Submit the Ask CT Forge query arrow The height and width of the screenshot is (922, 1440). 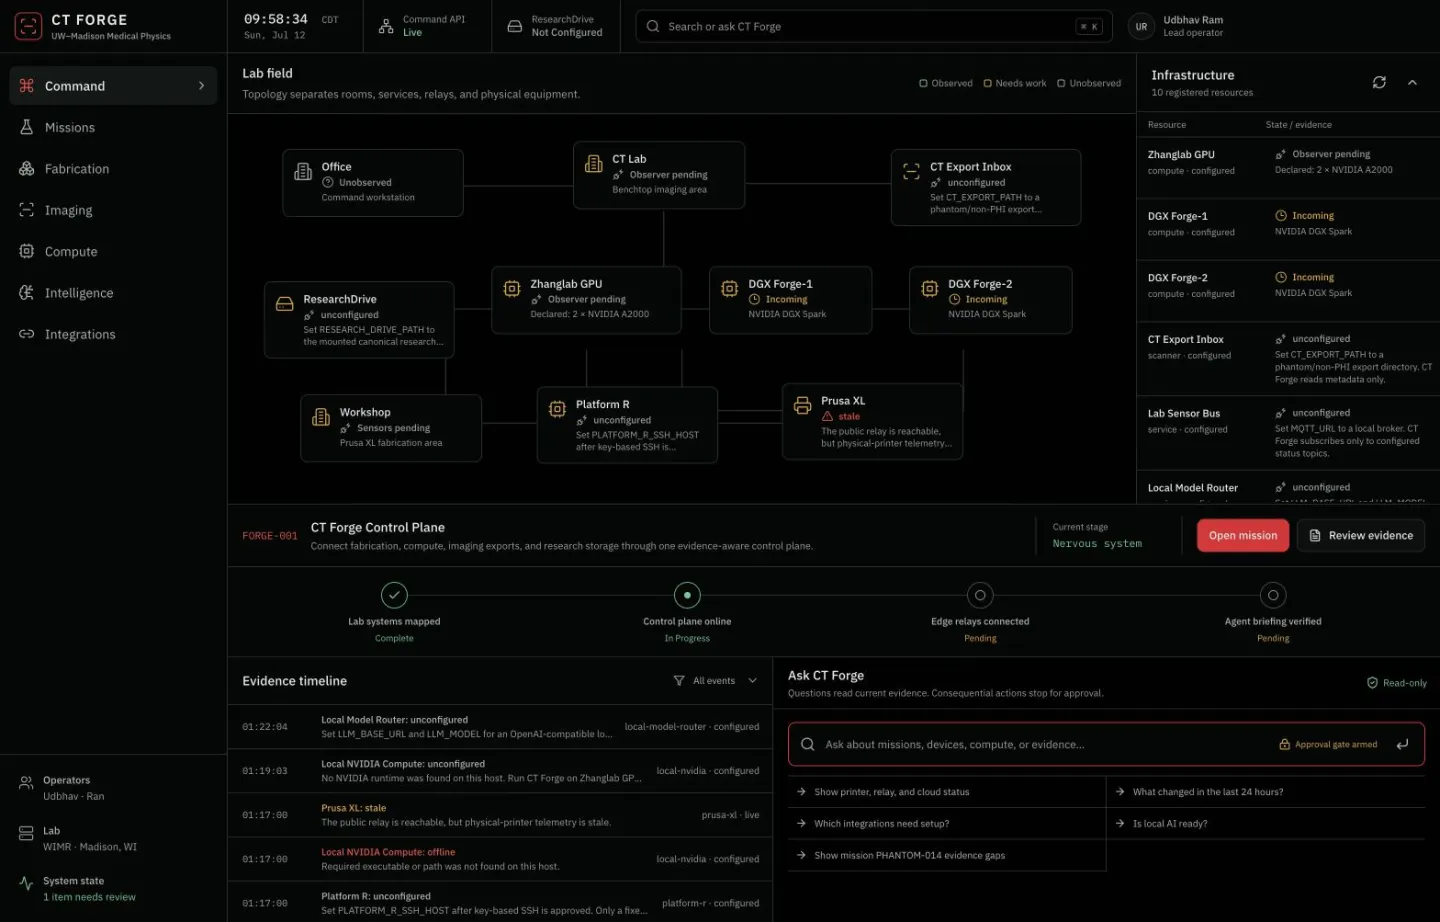tap(1403, 744)
